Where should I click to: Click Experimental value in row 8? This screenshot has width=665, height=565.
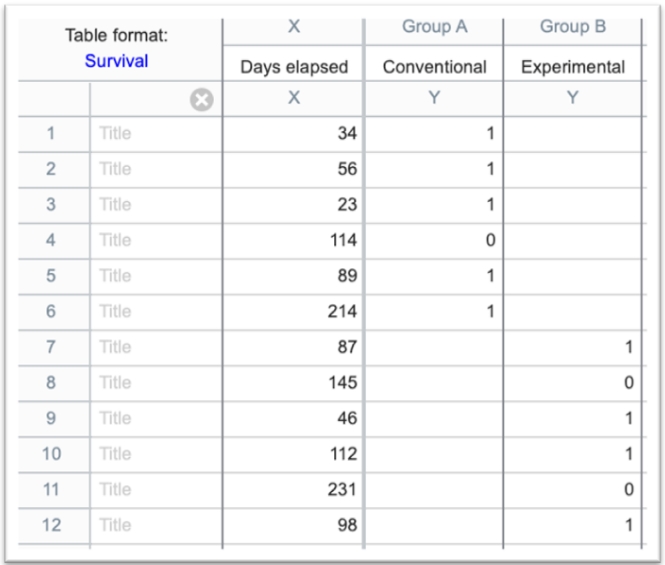(573, 382)
